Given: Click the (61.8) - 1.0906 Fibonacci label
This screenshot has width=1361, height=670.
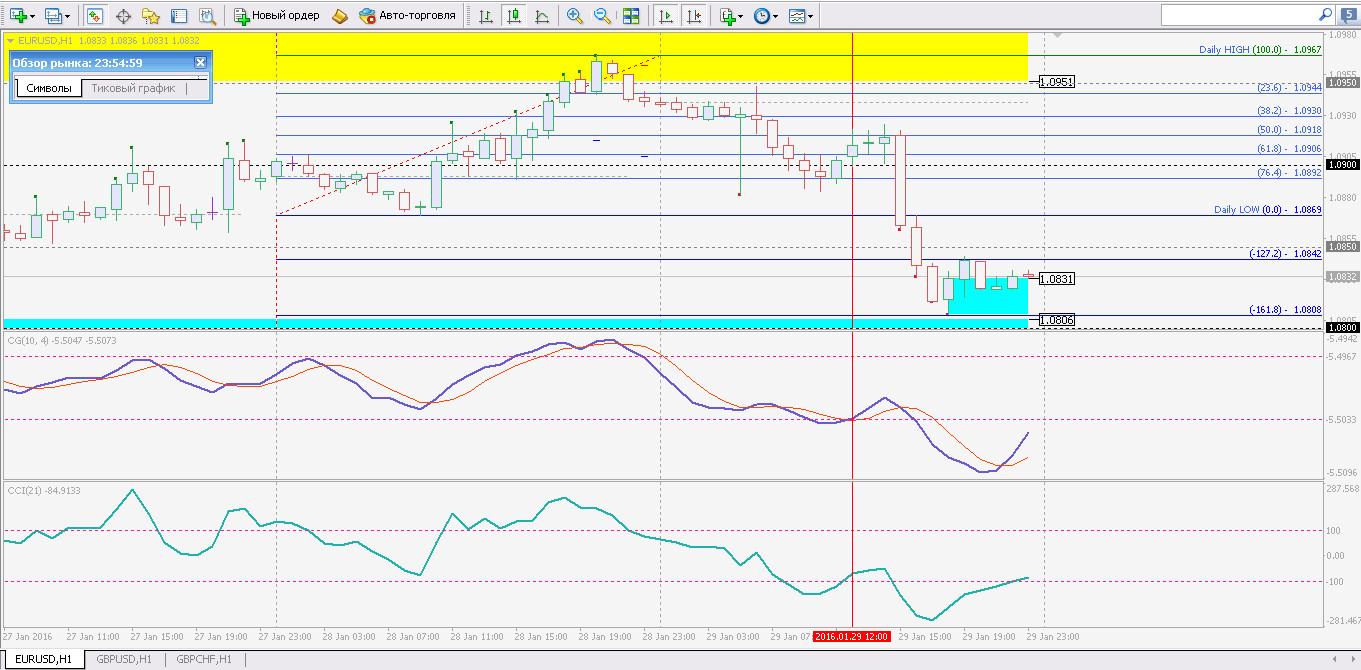Looking at the screenshot, I should pos(1289,149).
